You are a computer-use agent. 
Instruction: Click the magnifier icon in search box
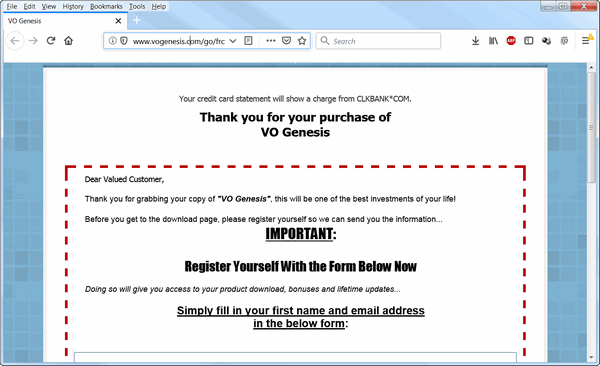324,41
